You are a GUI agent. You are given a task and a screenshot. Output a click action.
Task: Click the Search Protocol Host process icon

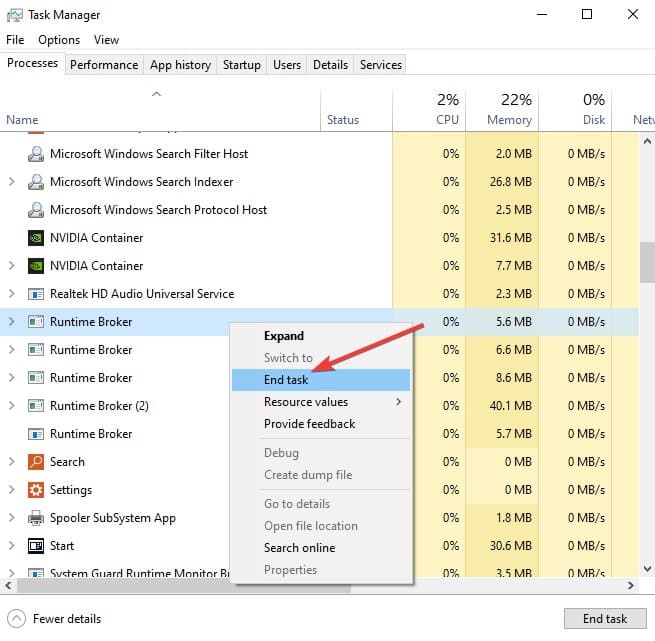coord(36,210)
